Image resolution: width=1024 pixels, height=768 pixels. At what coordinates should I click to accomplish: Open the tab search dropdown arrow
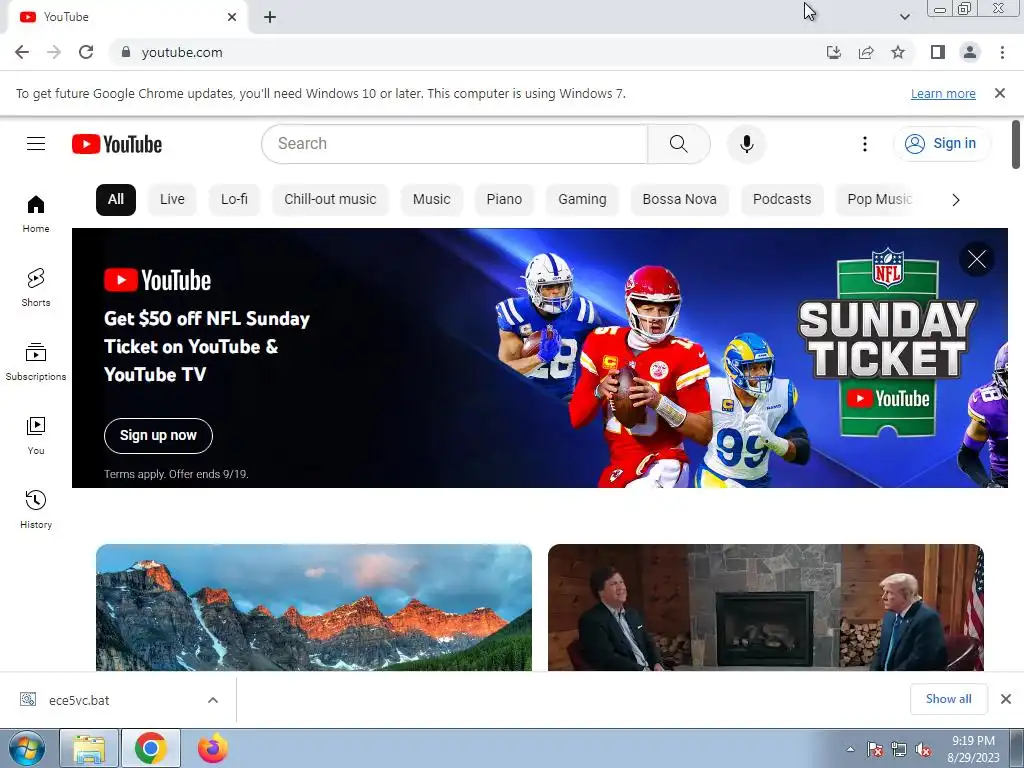[904, 17]
